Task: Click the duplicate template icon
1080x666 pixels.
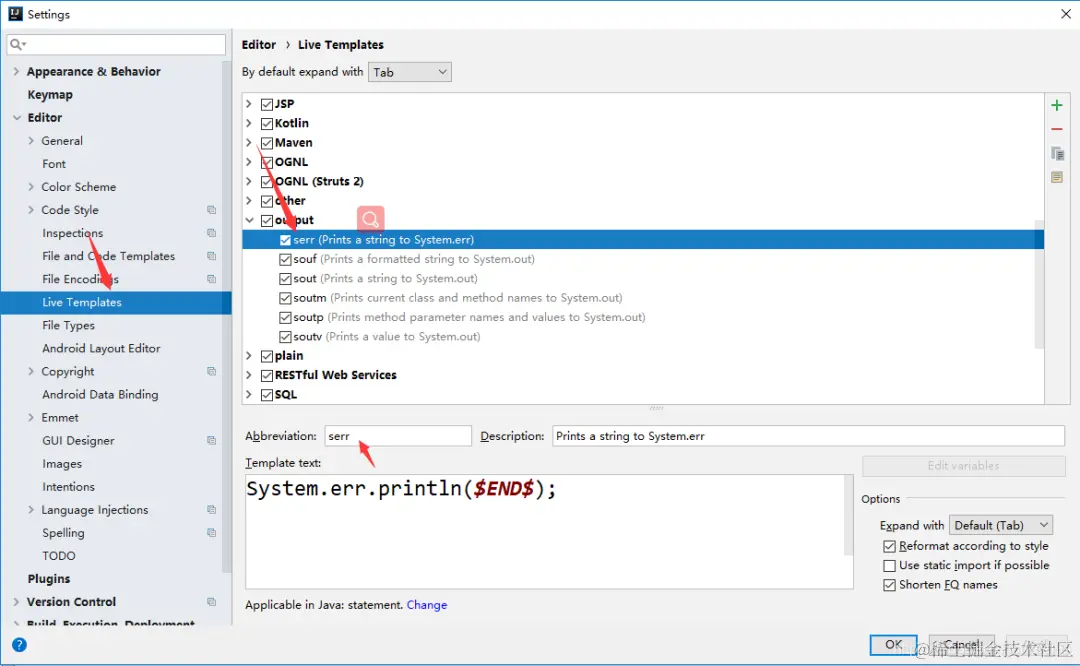Action: click(x=1057, y=154)
